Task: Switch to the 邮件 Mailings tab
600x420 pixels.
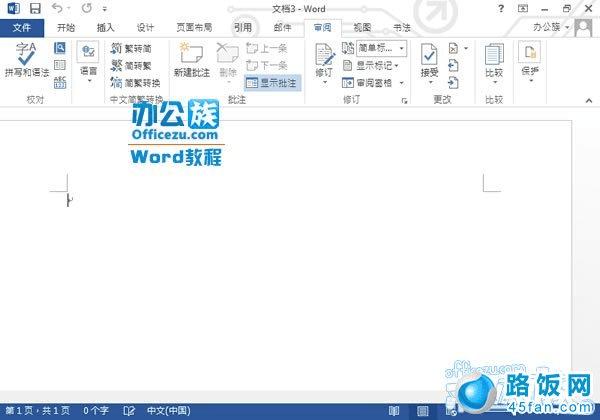Action: click(283, 28)
